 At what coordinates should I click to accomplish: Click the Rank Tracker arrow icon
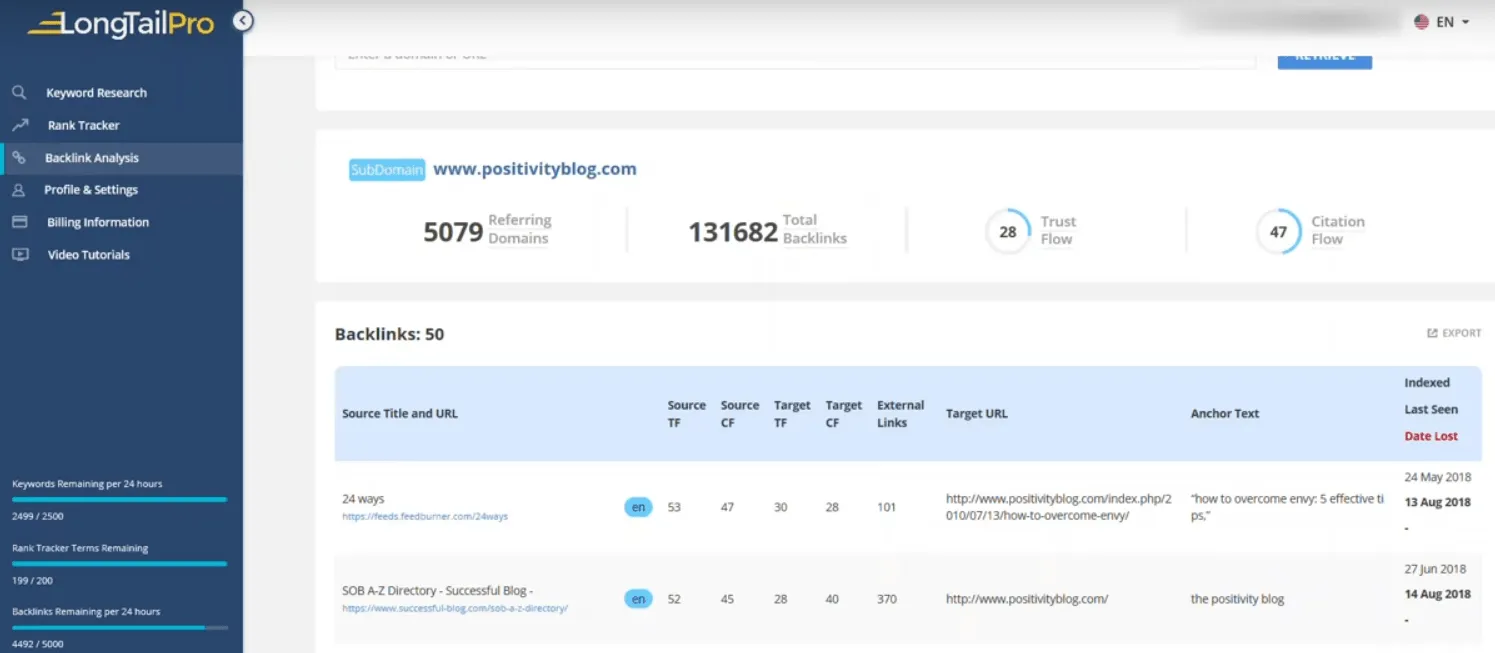coord(20,125)
